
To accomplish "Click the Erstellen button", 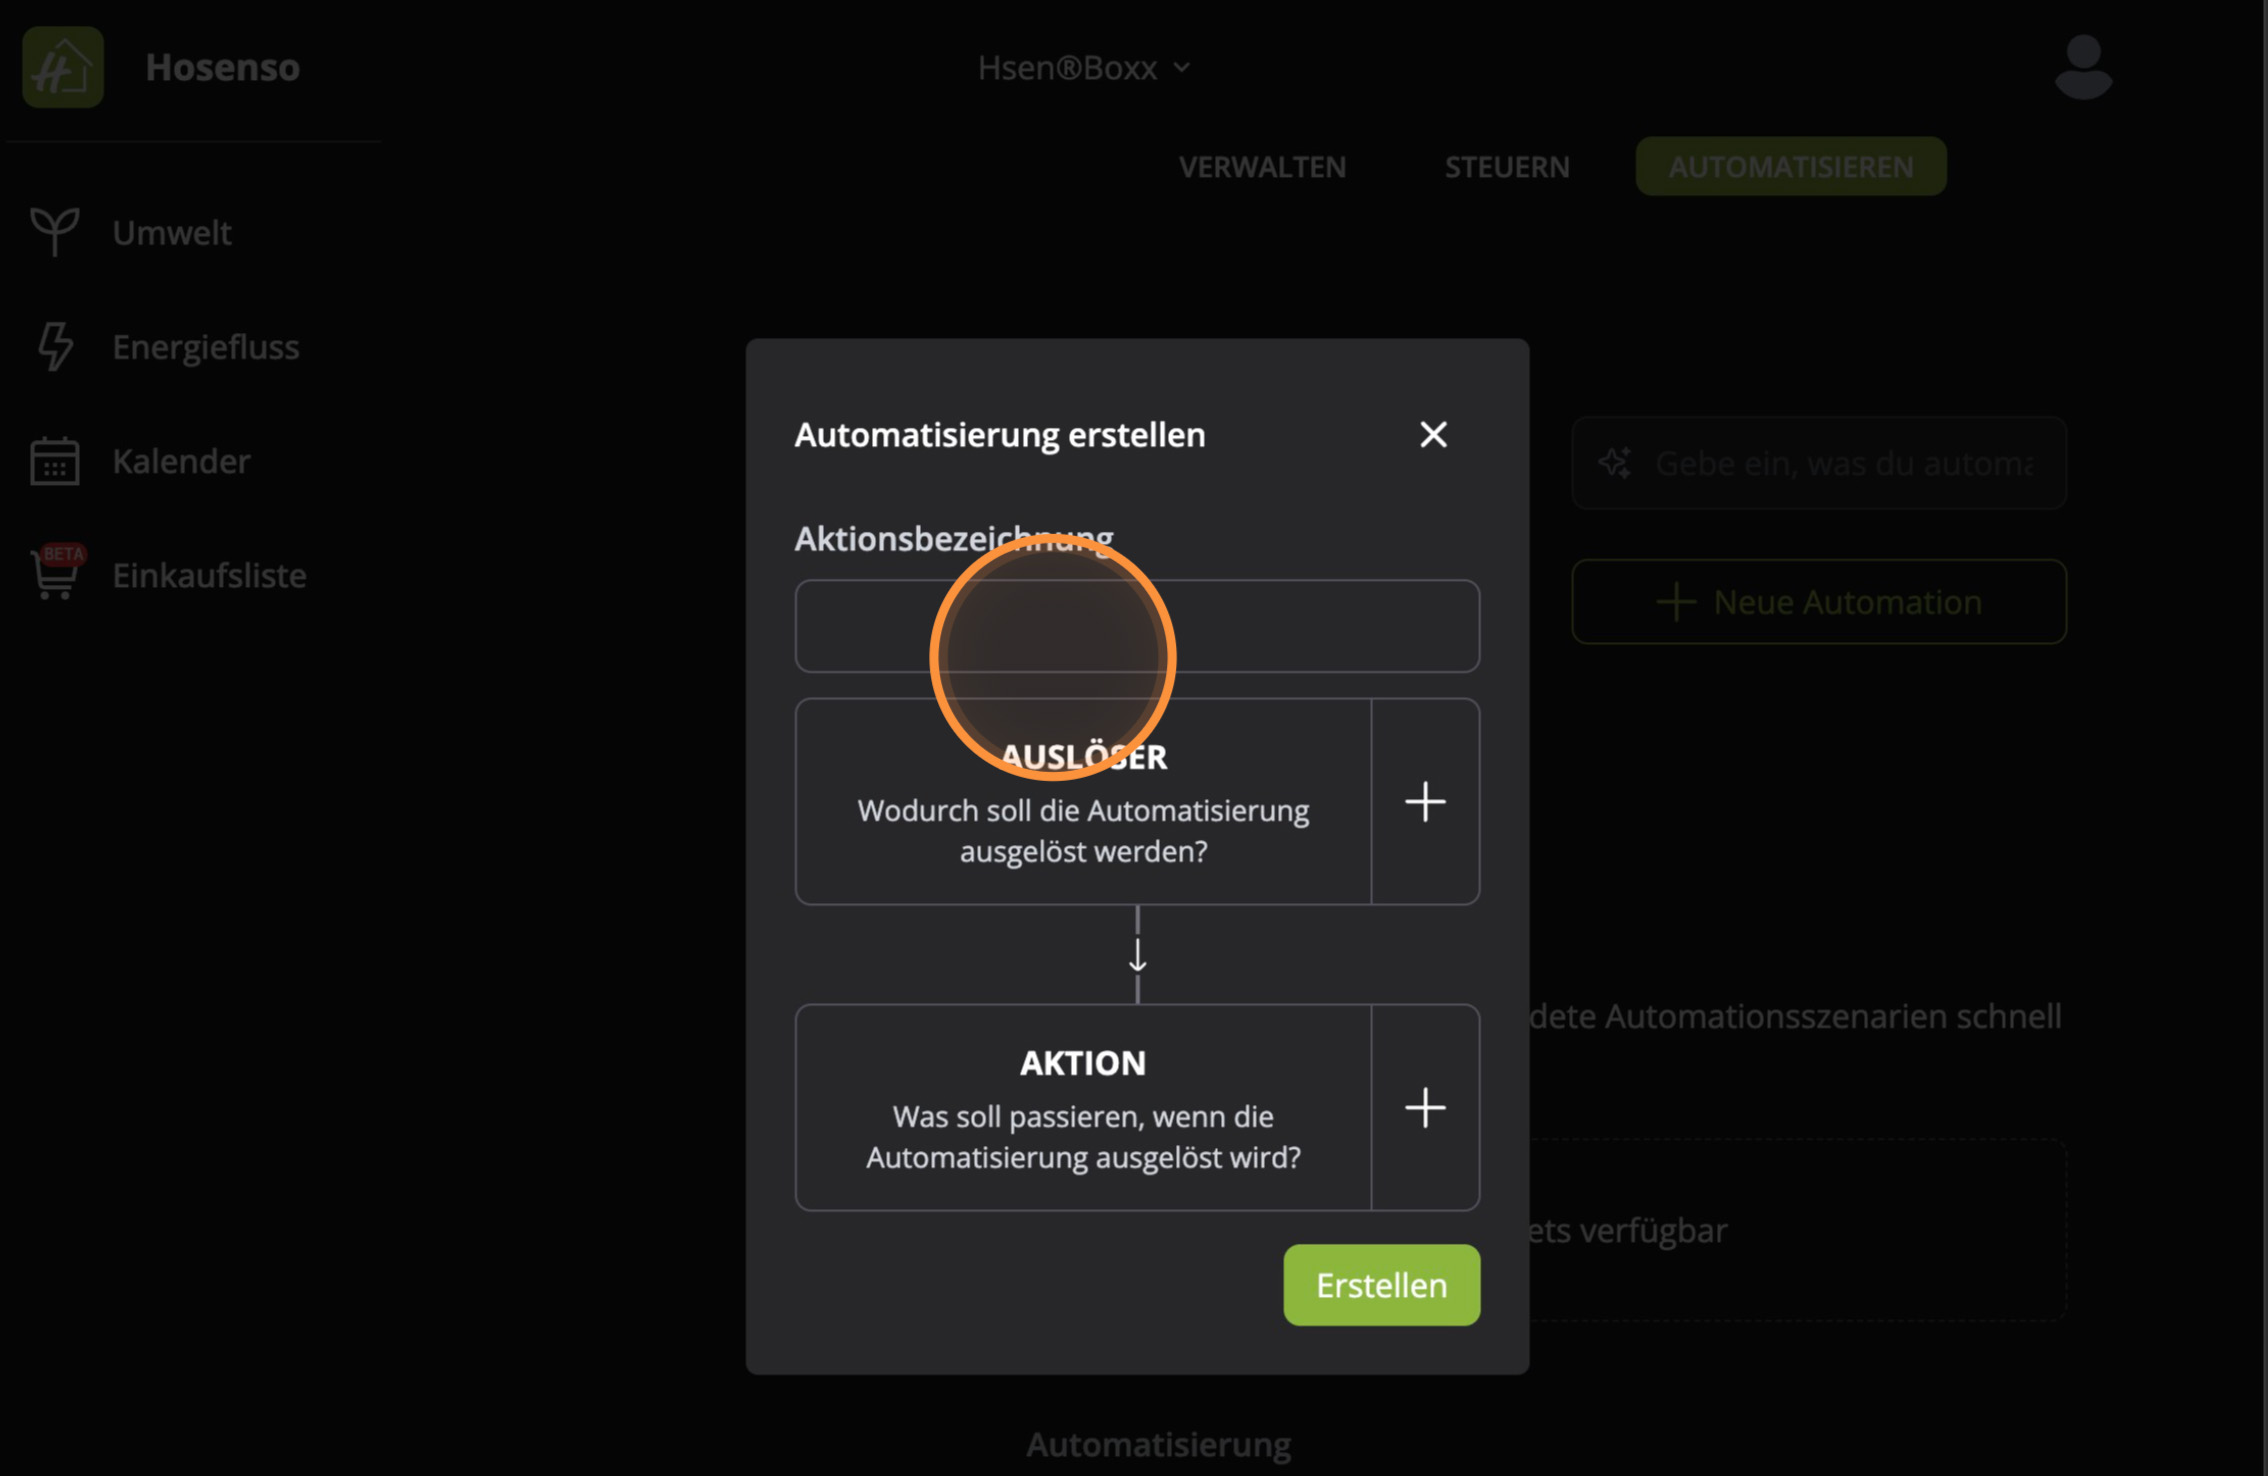I will coord(1381,1285).
